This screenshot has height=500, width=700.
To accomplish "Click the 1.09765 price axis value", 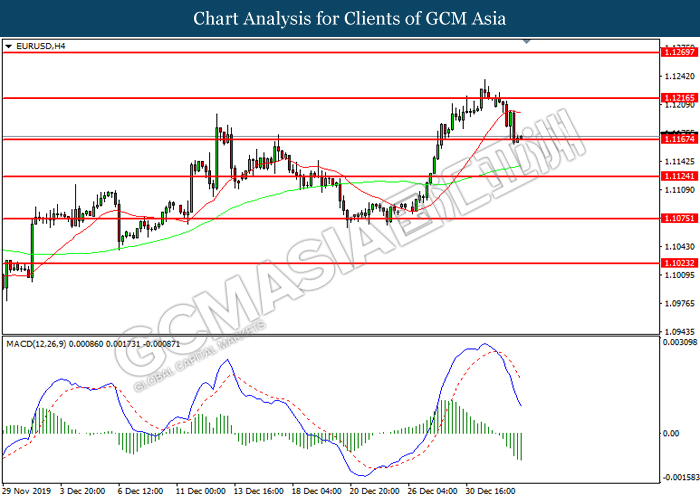I will (679, 304).
